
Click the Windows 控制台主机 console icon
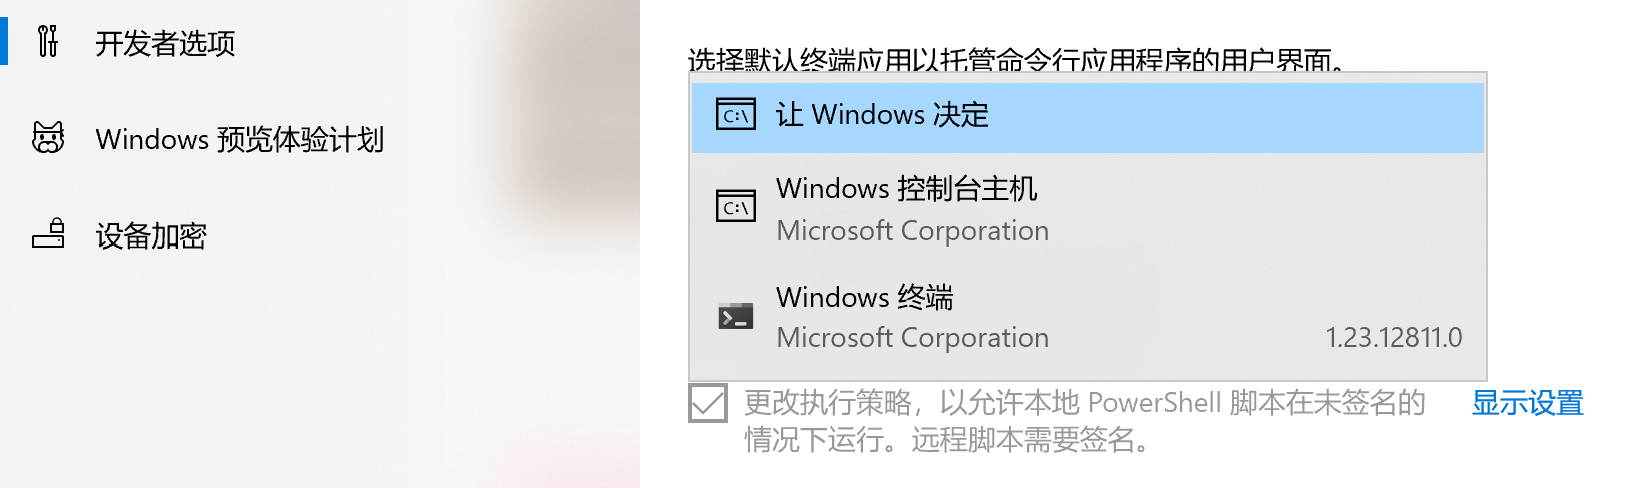tap(736, 207)
